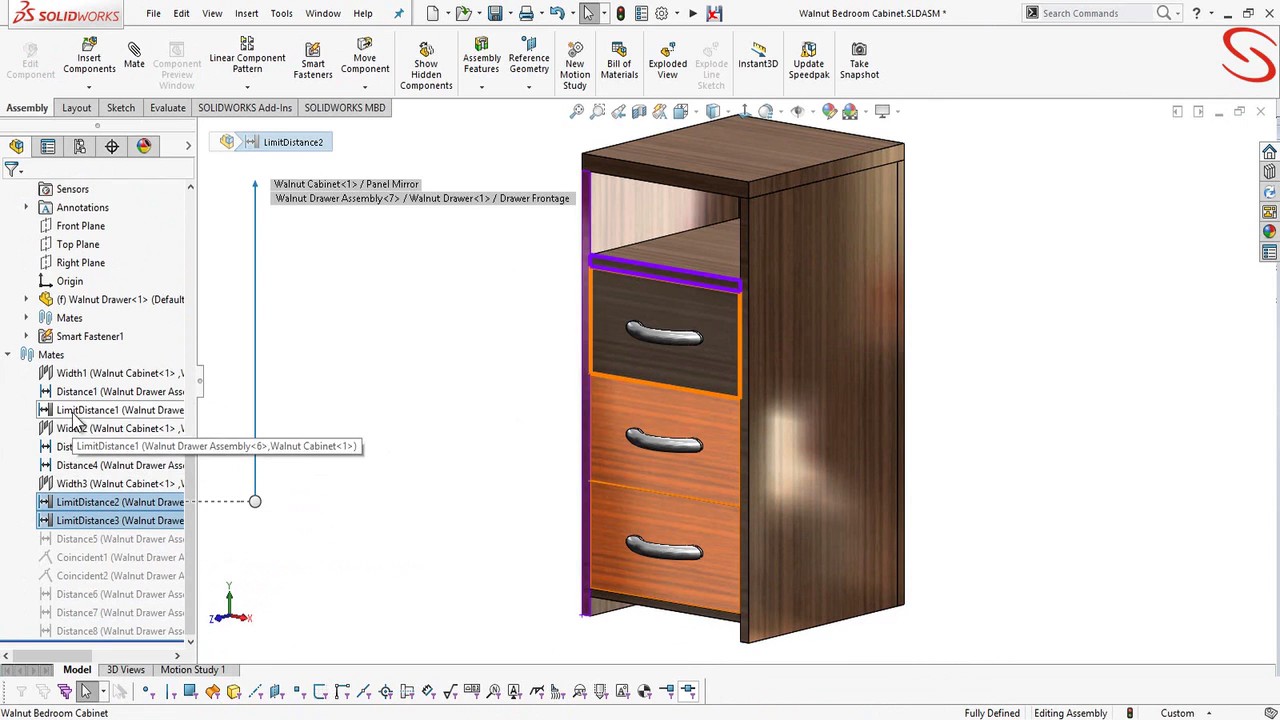Open the SOLIDWORKS Add-Ins tab
Viewport: 1280px width, 720px height.
click(x=245, y=108)
